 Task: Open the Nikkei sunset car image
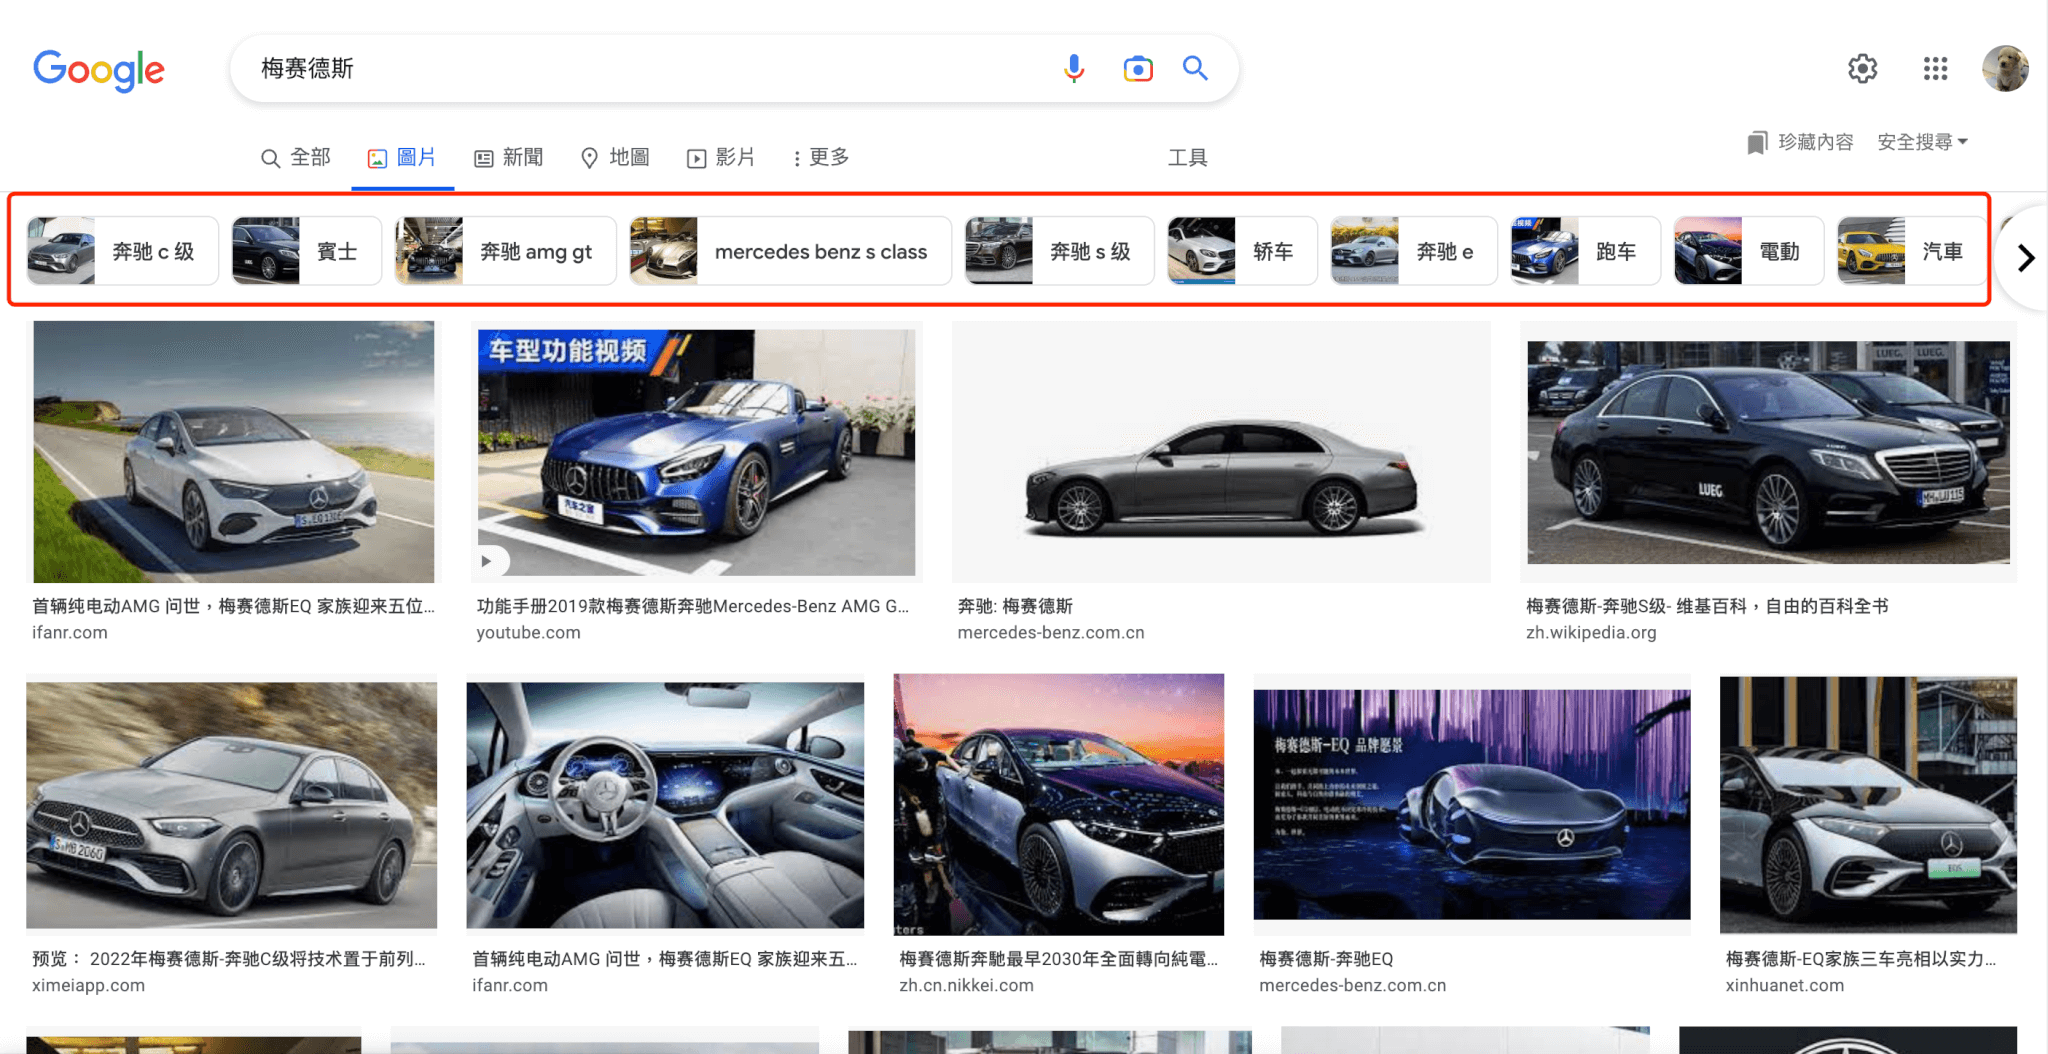1058,804
